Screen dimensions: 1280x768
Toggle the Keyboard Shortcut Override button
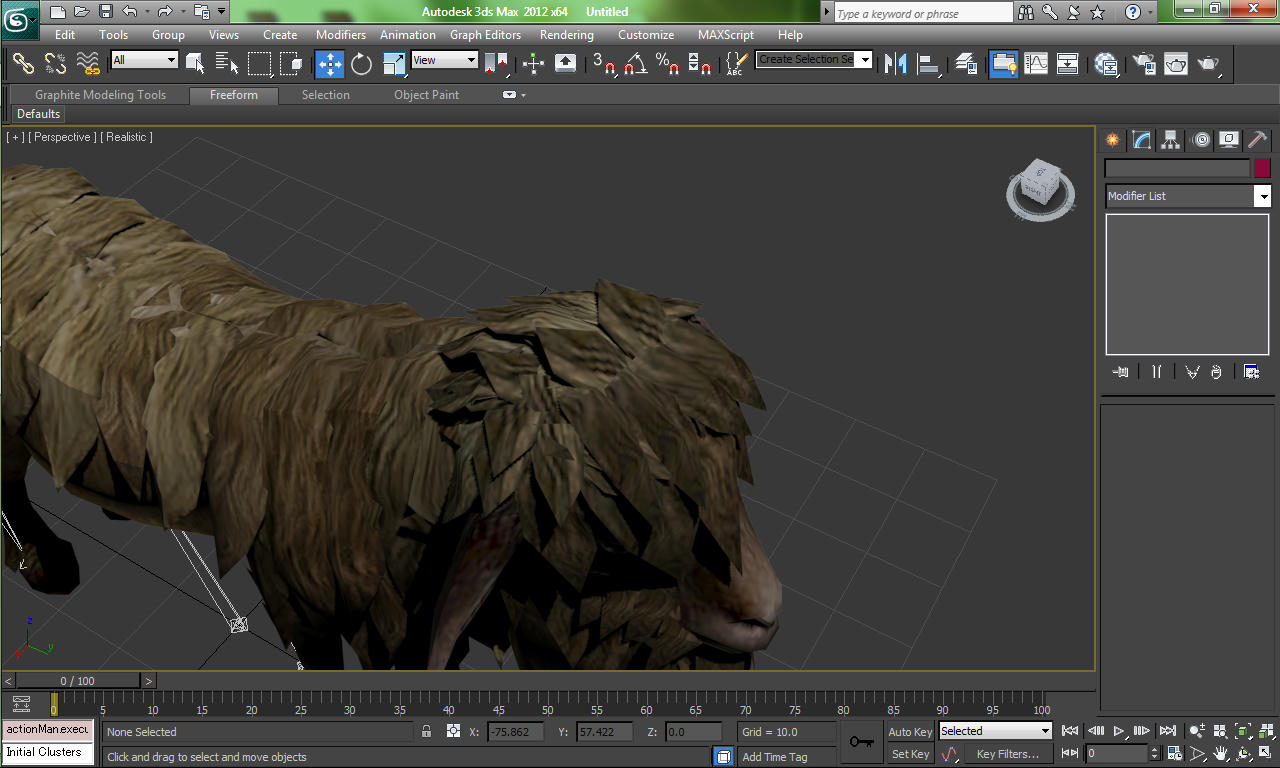pyautogui.click(x=565, y=63)
